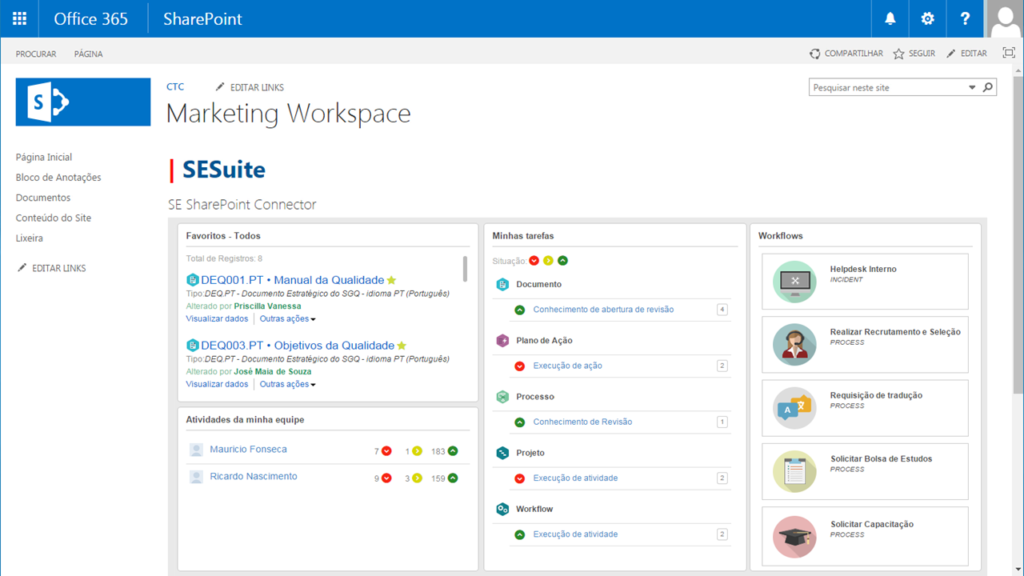Image resolution: width=1024 pixels, height=576 pixels.
Task: Open the Office 365 app launcher grid
Action: click(x=19, y=18)
